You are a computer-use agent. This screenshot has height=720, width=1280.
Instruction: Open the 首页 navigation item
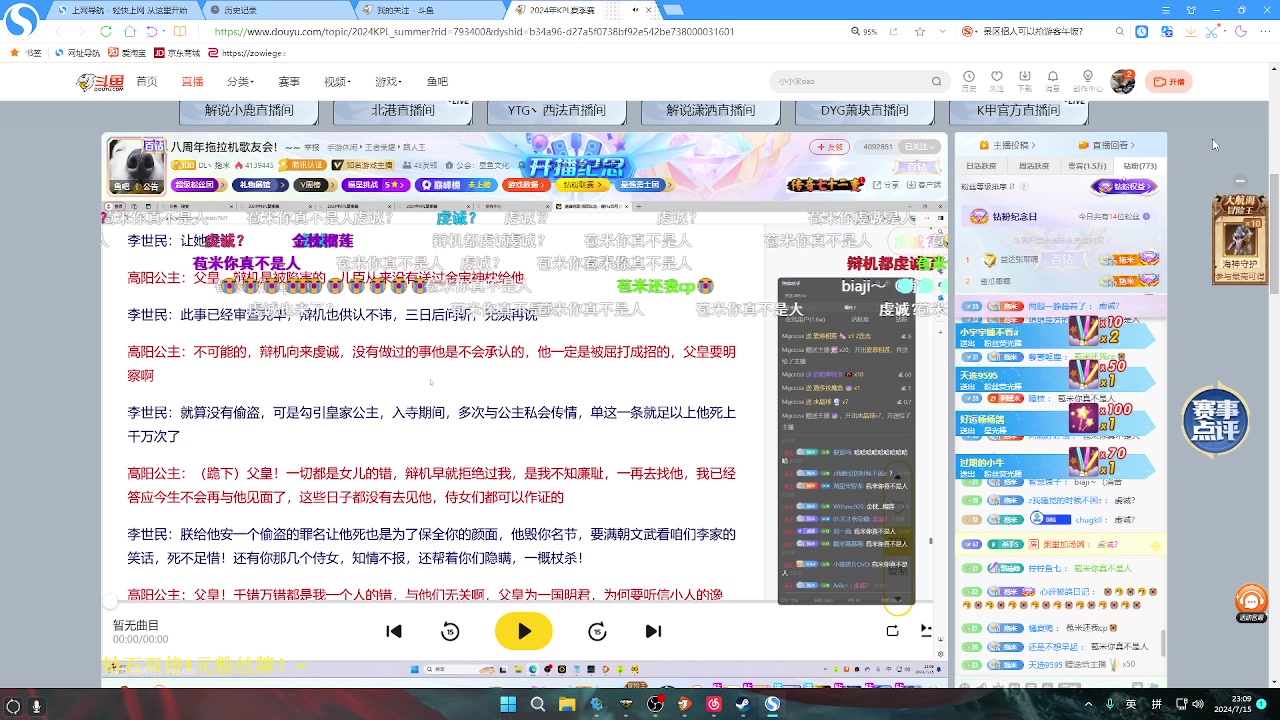[147, 82]
